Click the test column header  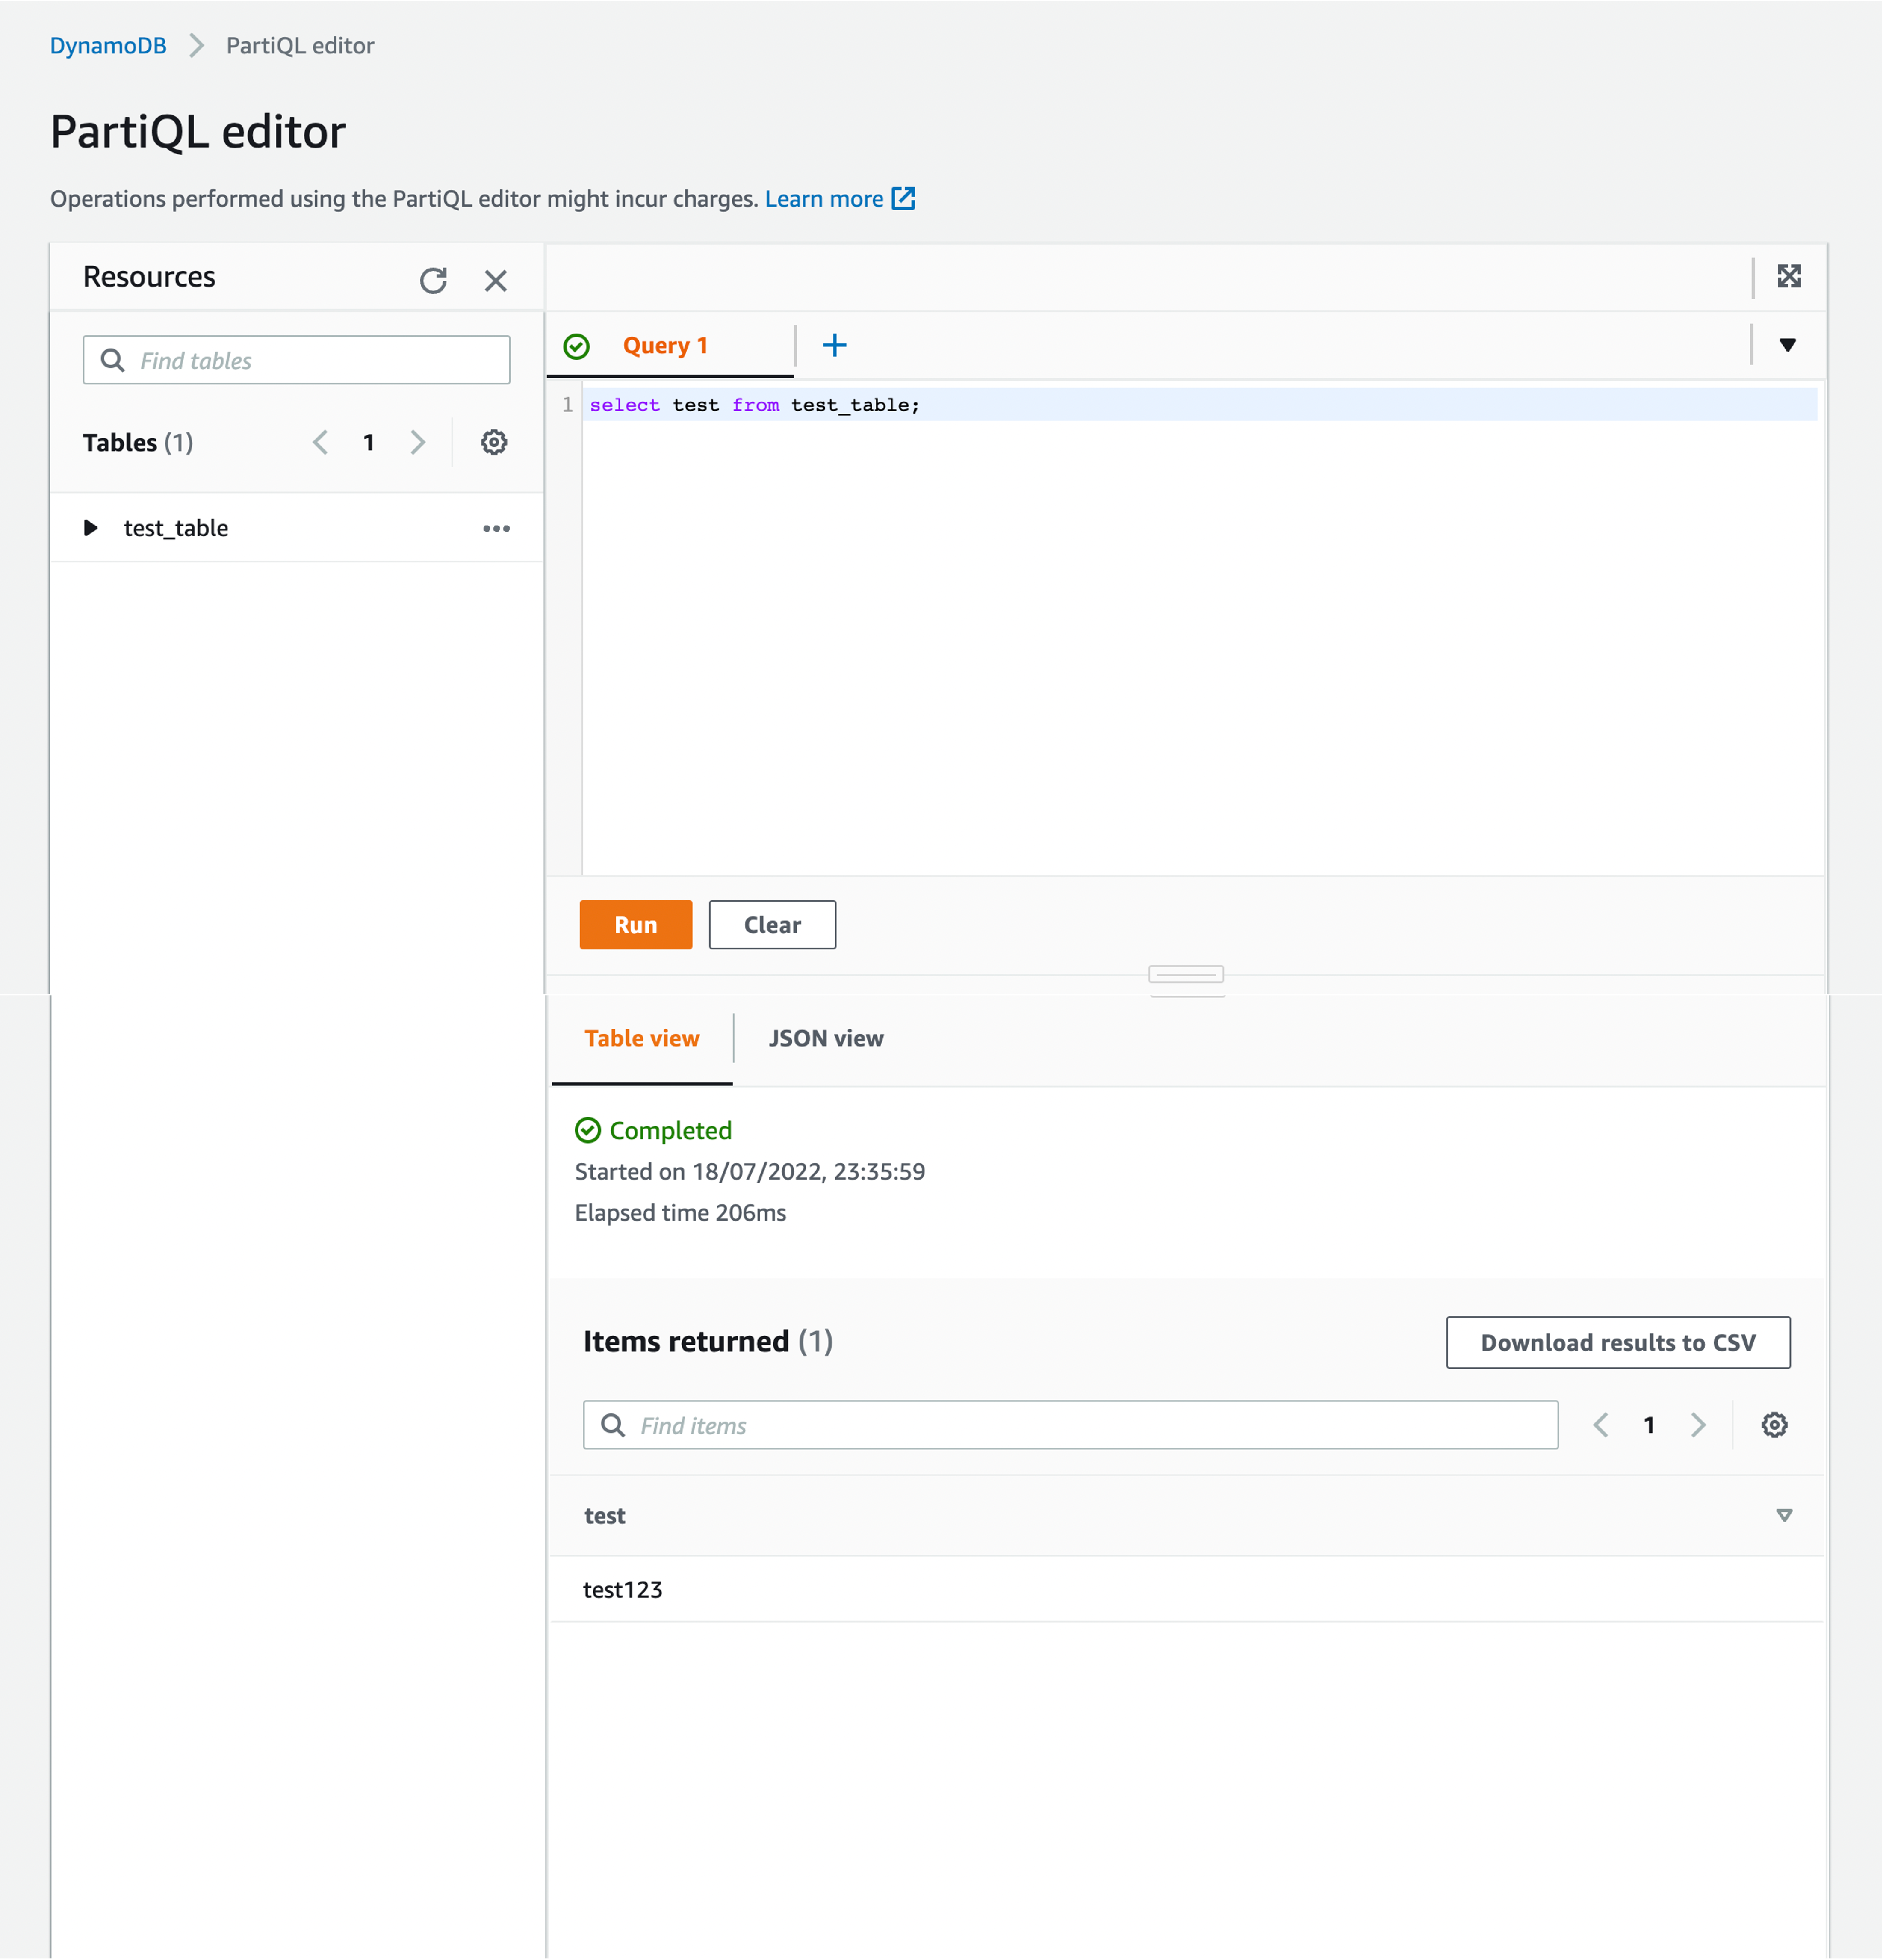point(605,1516)
